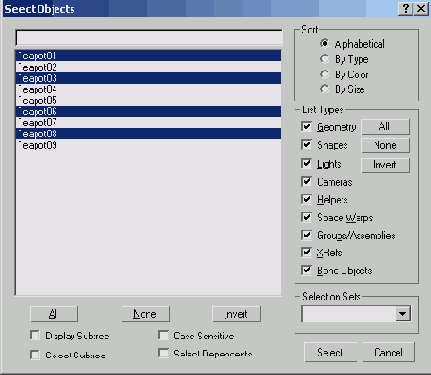Click Teapot09 list entry
This screenshot has width=431, height=375.
coord(148,145)
